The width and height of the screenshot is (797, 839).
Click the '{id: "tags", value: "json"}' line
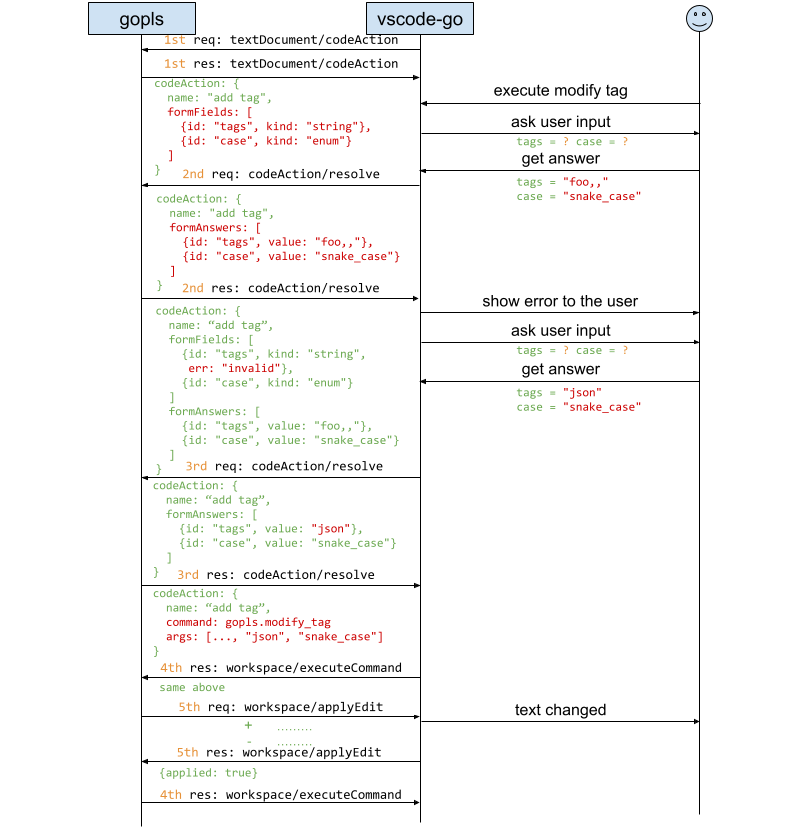[x=271, y=529]
